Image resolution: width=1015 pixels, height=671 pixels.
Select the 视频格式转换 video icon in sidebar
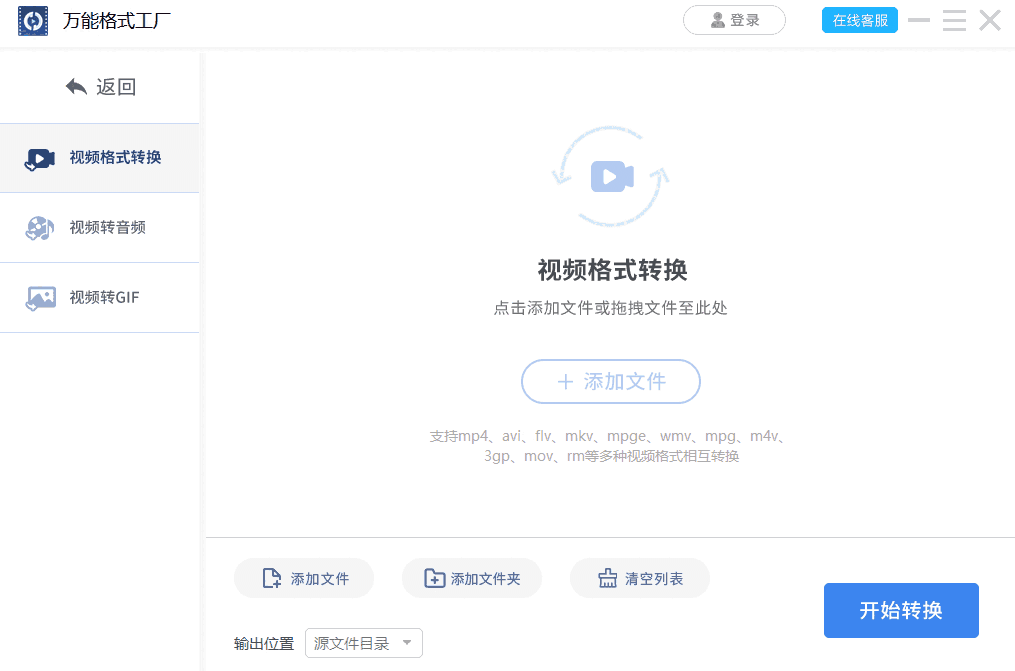pos(38,158)
